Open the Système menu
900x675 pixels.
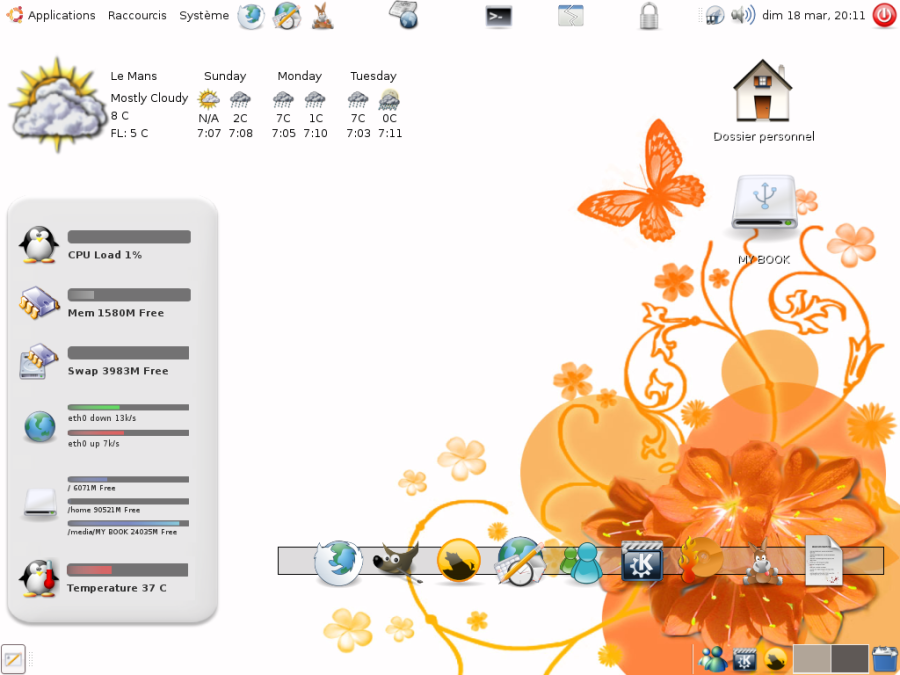[204, 15]
